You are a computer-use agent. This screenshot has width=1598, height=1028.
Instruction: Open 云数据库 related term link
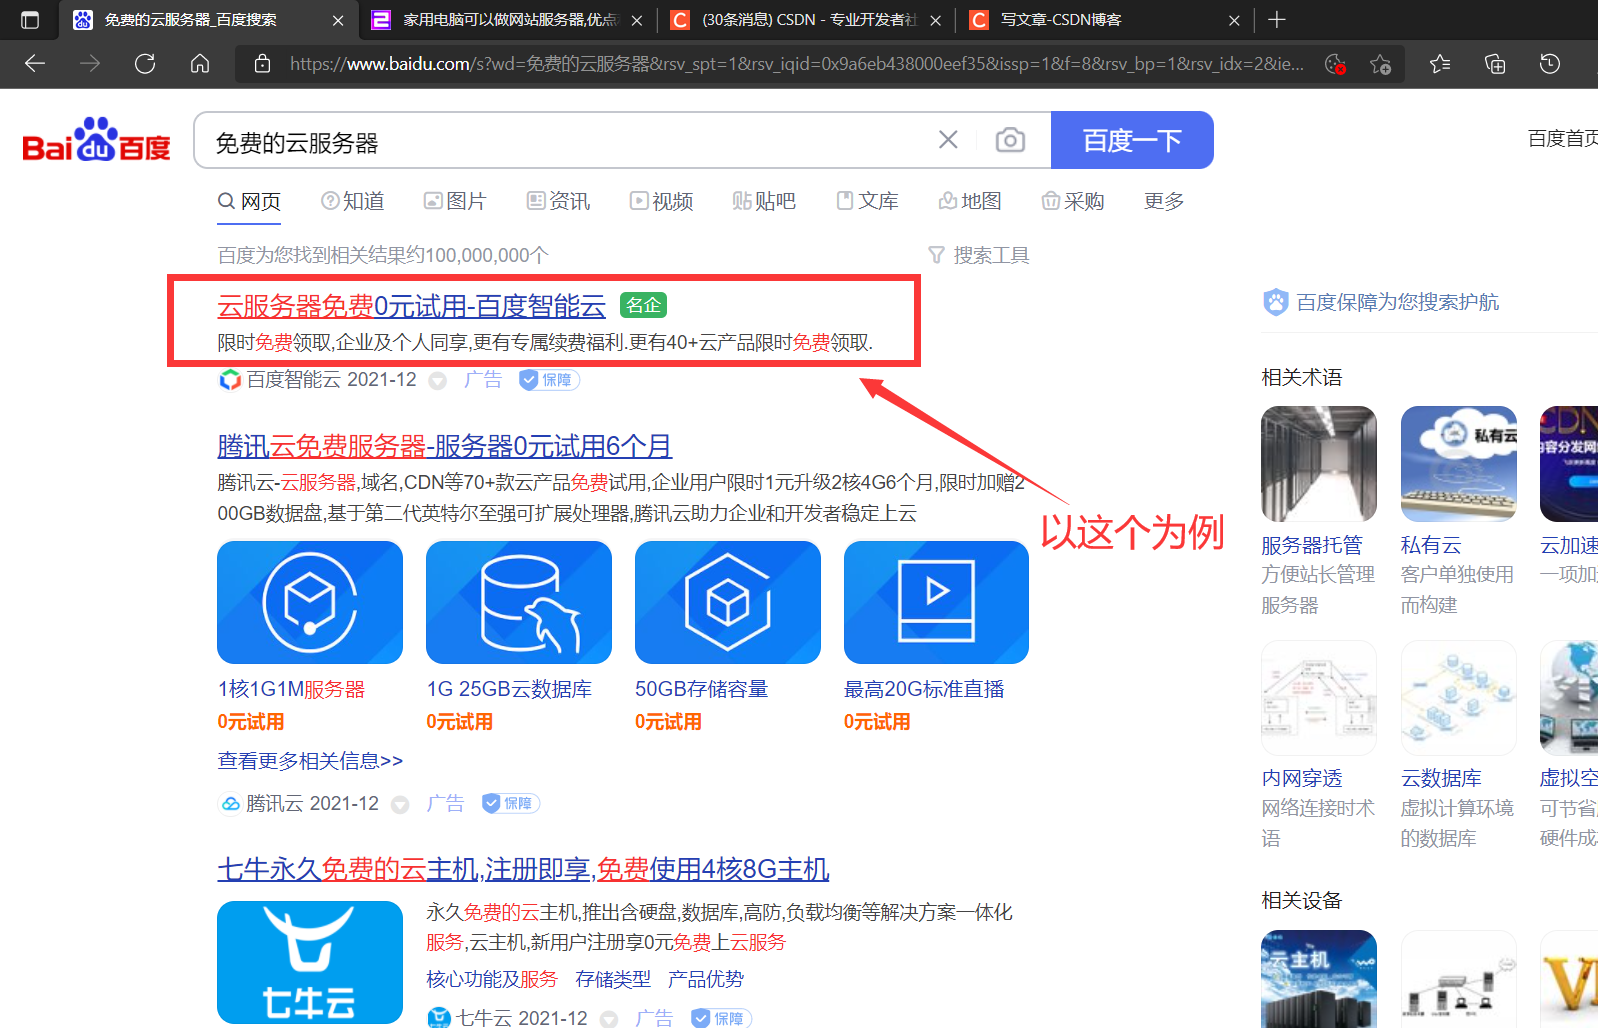coord(1441,778)
